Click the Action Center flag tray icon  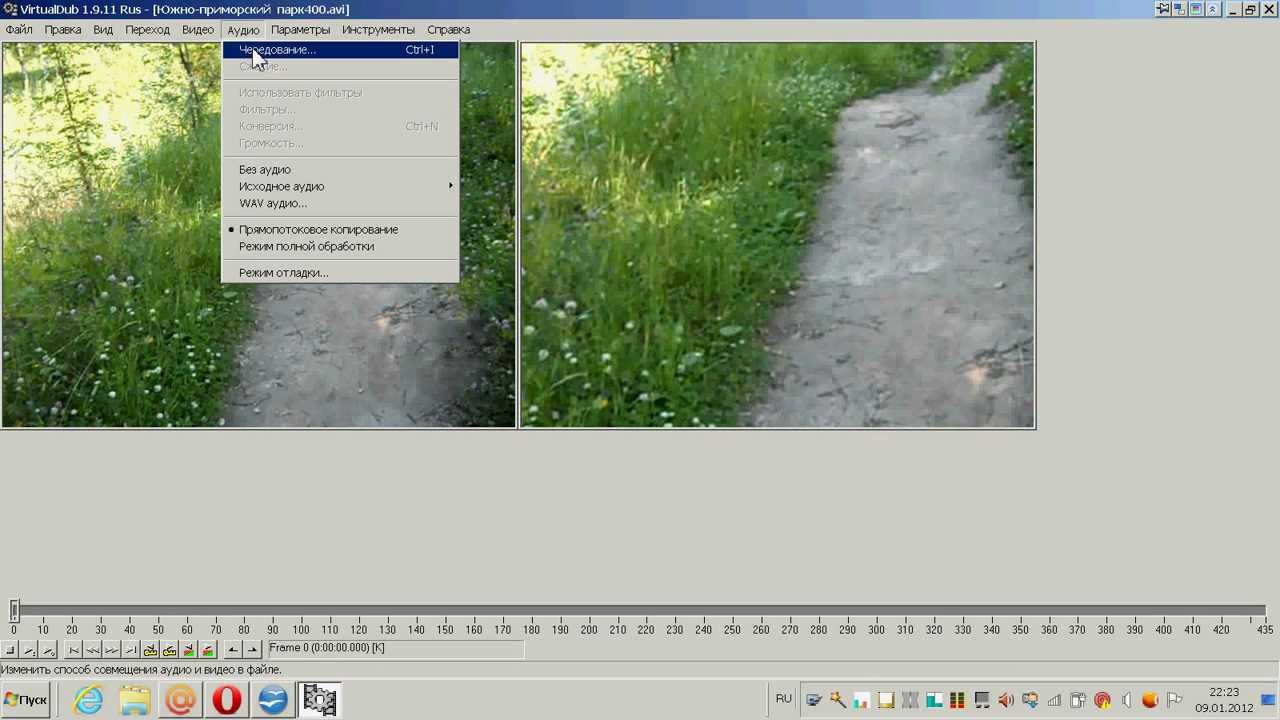(x=1174, y=700)
